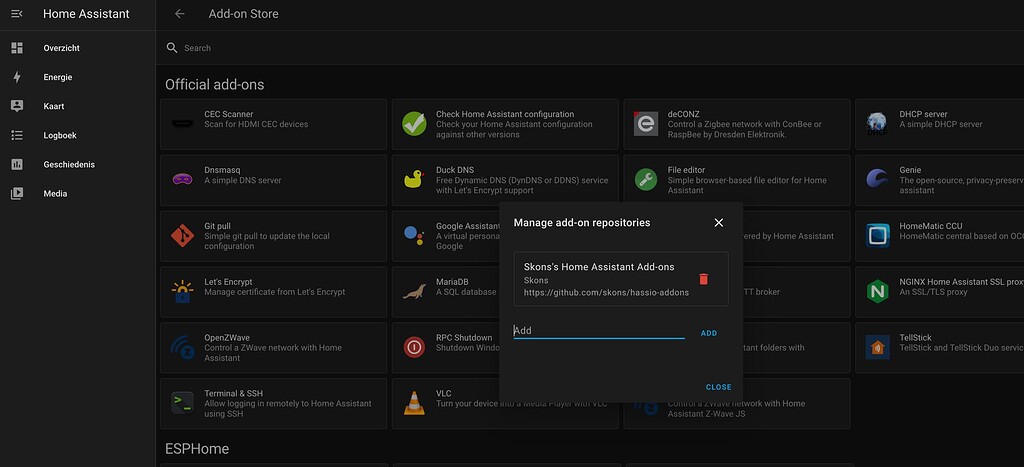
Task: Click the Git pull add-on title
Action: tap(217, 226)
